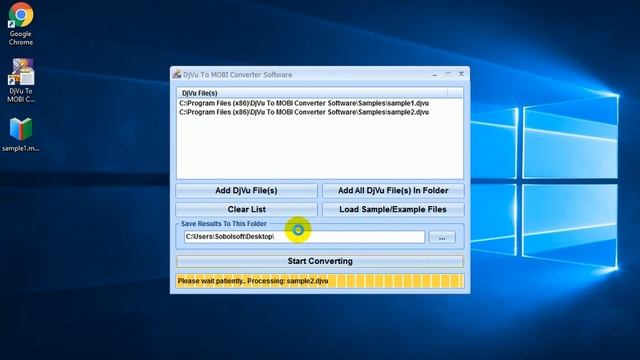Browse for output folder with ellipsis button
The height and width of the screenshot is (360, 640).
pyautogui.click(x=442, y=237)
